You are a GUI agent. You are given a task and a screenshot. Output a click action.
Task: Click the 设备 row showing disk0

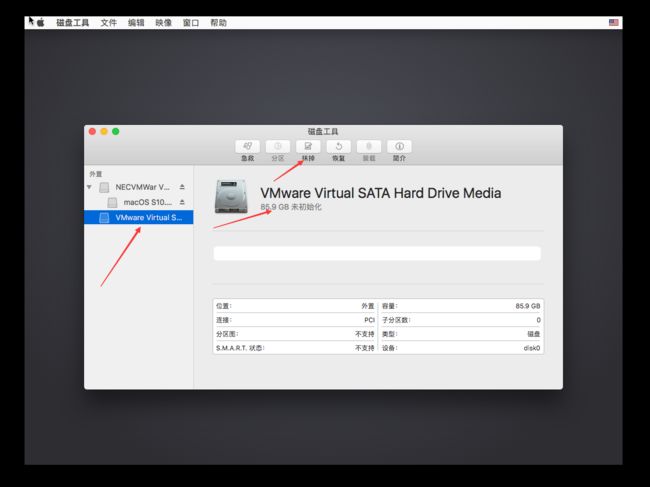point(461,348)
